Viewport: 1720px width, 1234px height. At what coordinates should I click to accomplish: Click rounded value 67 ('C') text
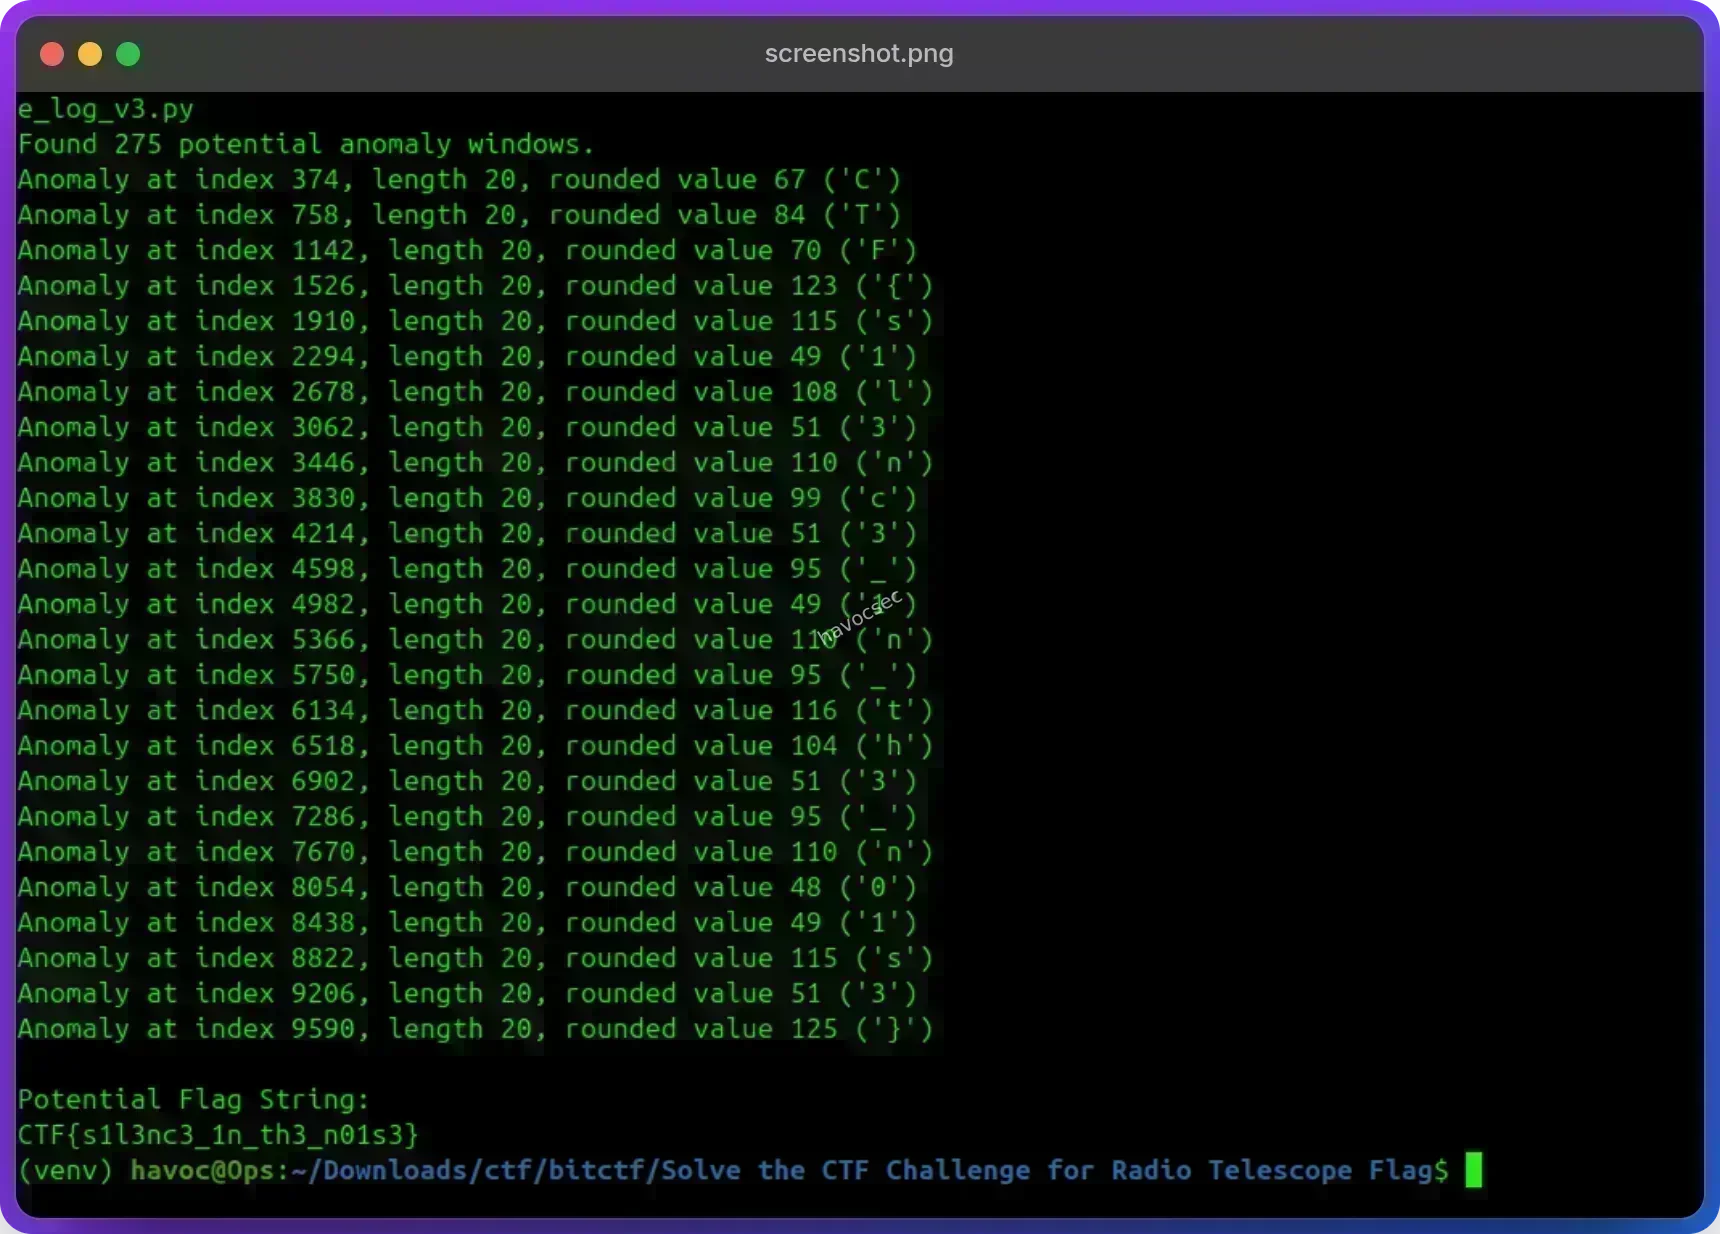[726, 180]
